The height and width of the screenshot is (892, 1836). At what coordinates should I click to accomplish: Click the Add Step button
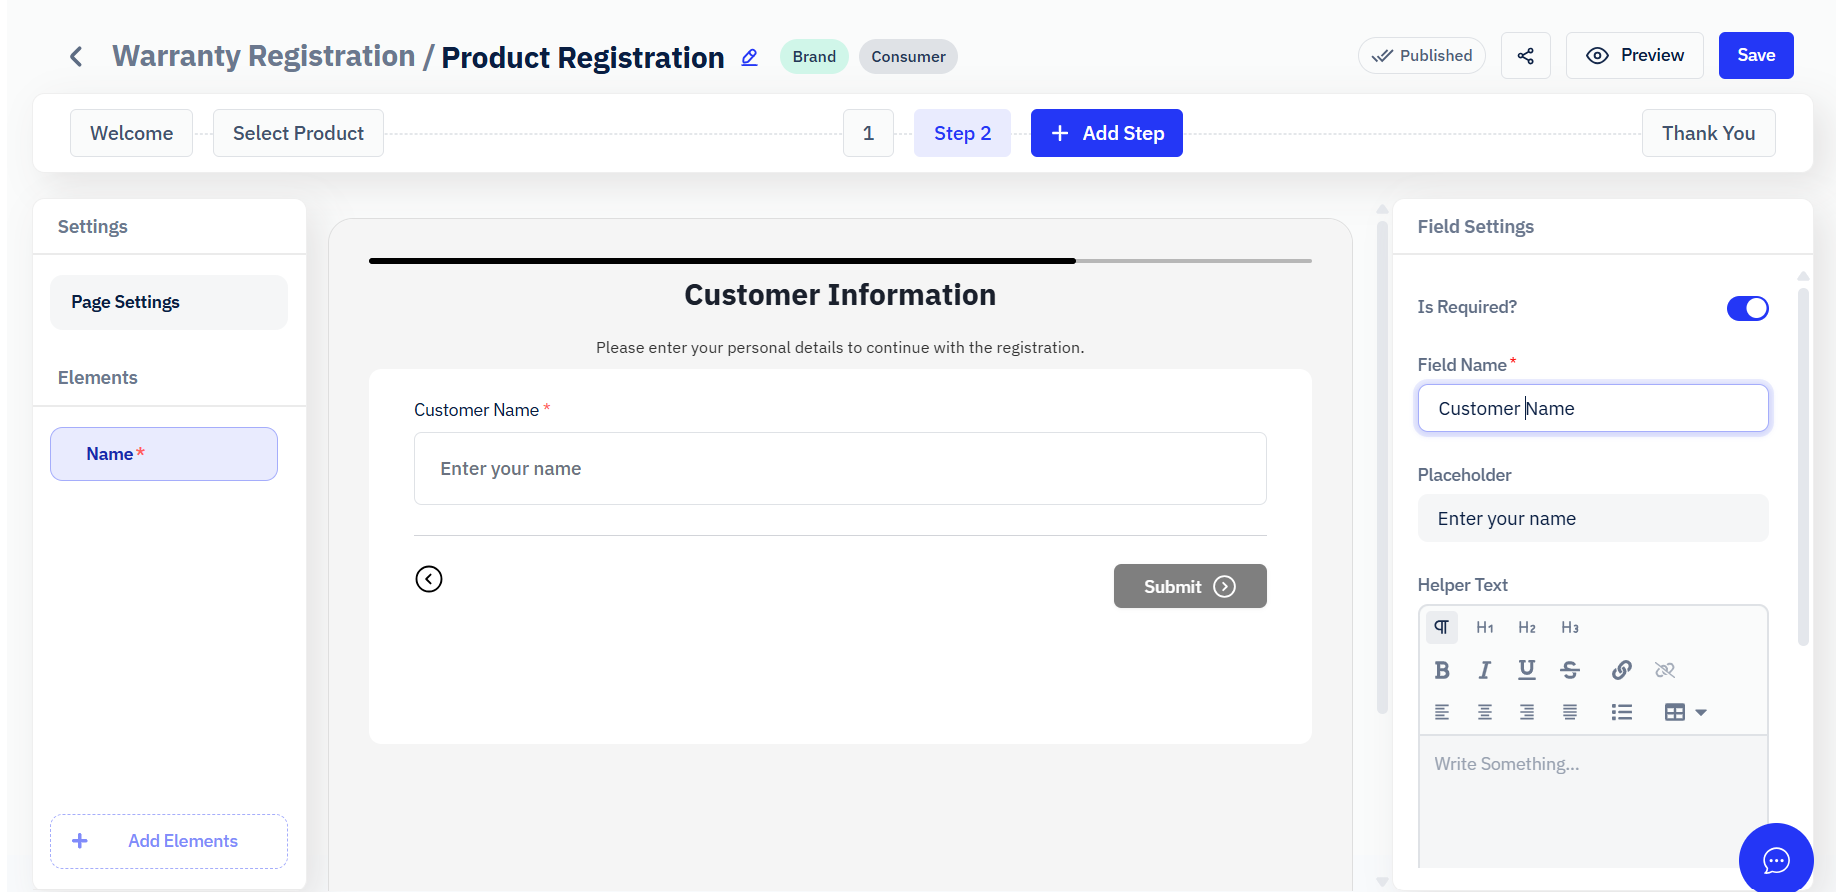coord(1106,133)
